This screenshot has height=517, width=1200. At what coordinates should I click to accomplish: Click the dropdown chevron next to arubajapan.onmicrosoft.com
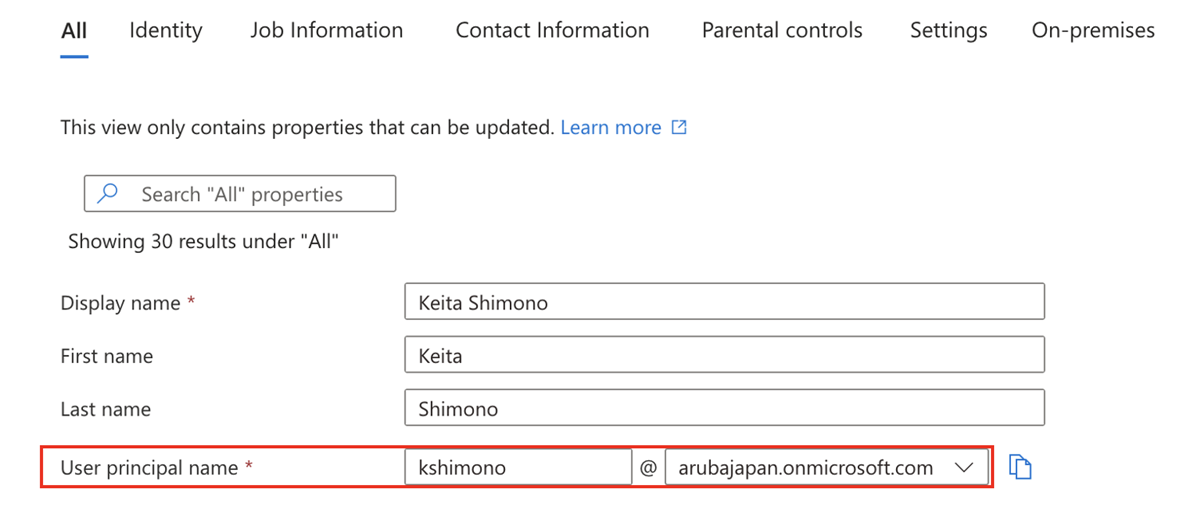[x=965, y=467]
